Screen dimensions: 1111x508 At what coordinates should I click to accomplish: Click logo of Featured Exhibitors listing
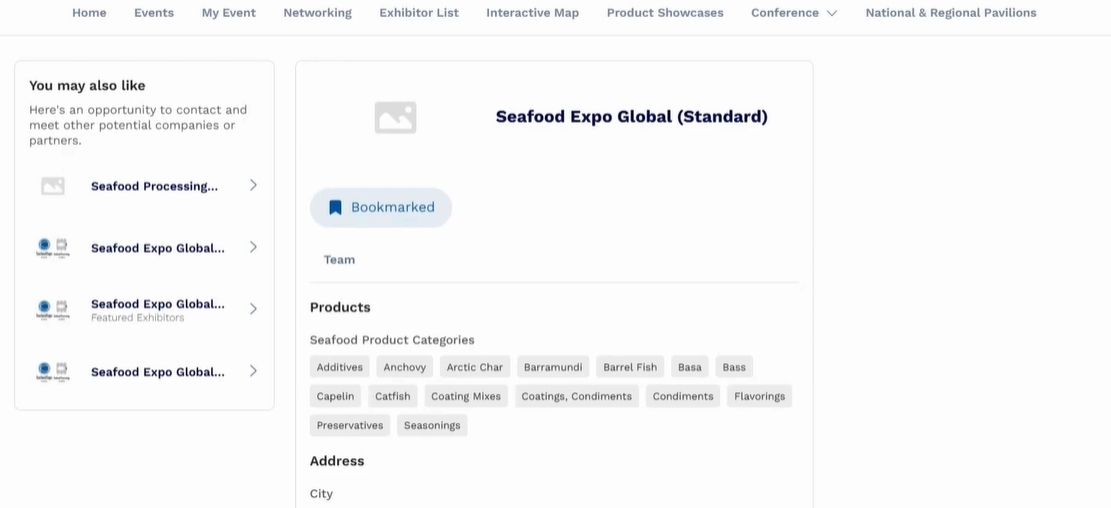(52, 309)
